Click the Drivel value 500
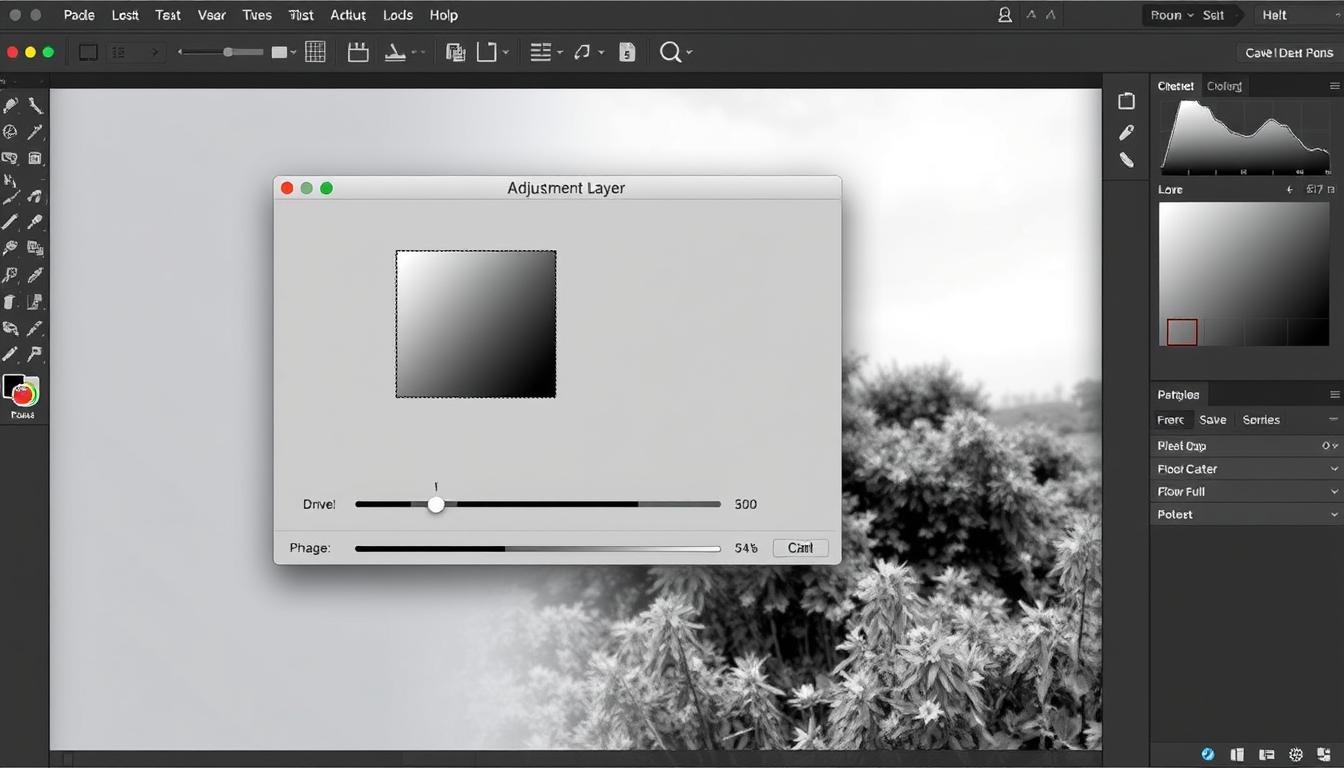Image resolution: width=1344 pixels, height=768 pixels. (746, 505)
